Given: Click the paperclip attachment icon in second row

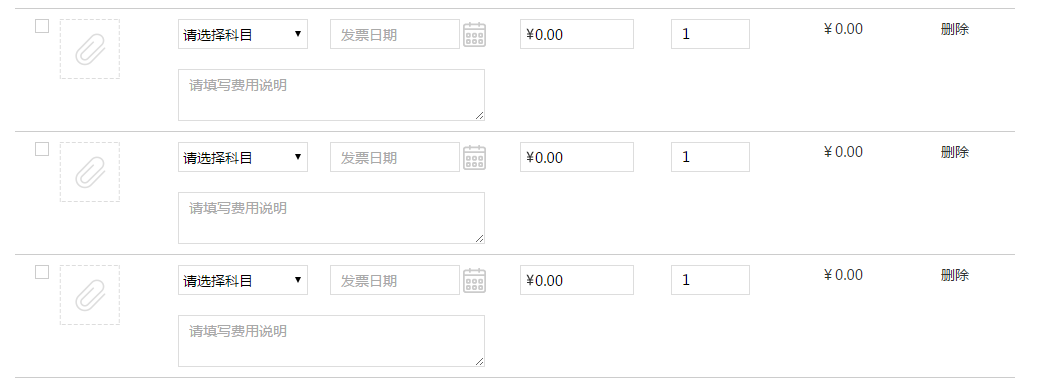Looking at the screenshot, I should pyautogui.click(x=90, y=172).
